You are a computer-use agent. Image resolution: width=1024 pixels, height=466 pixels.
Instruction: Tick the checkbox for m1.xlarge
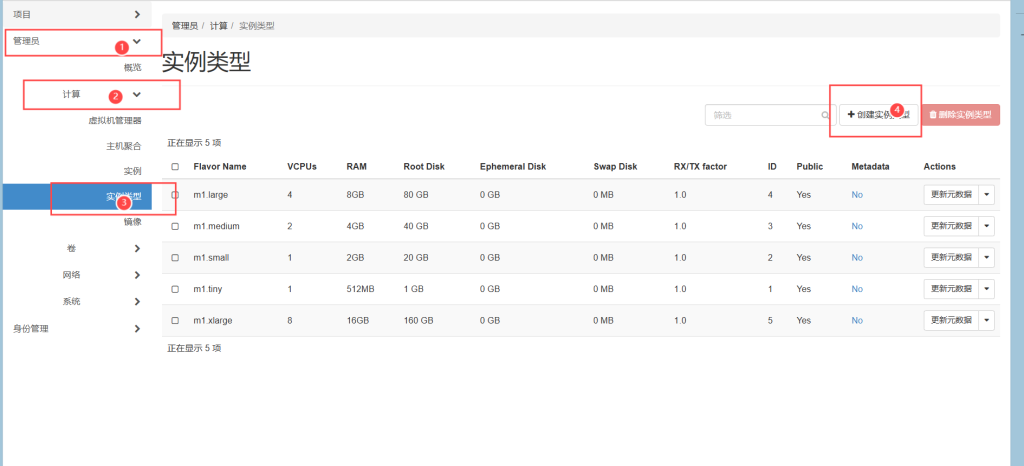coord(176,320)
